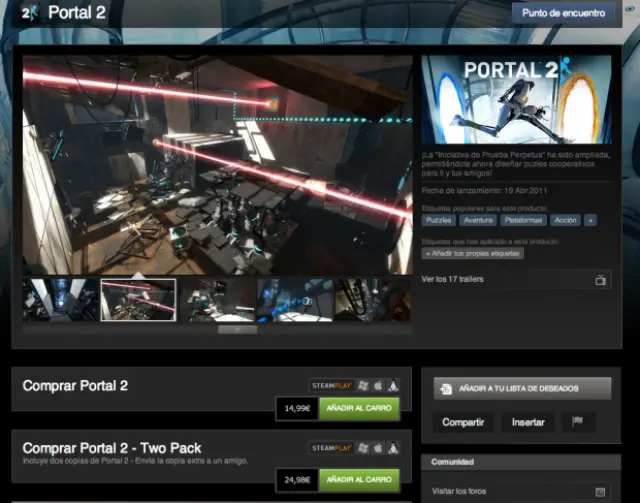Expand more tags with the plus button

(x=591, y=220)
